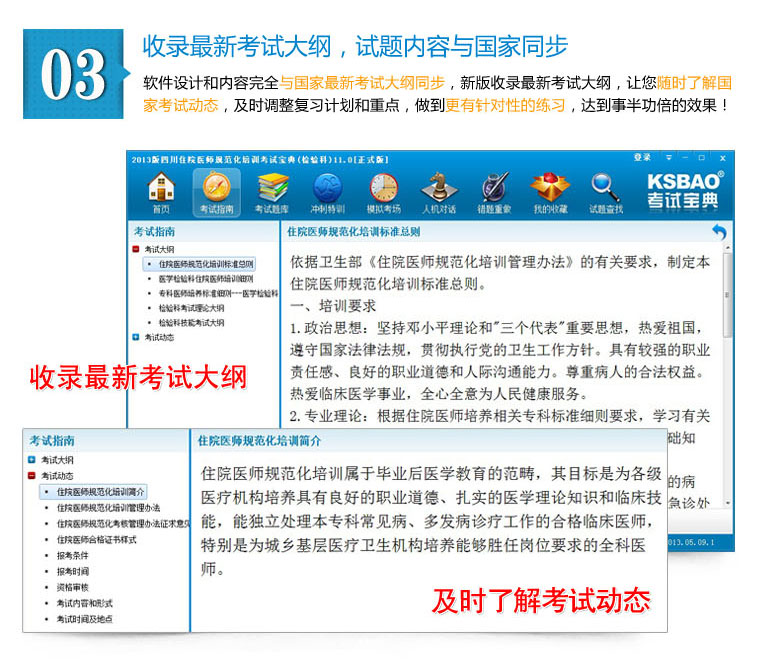Viewport: 780px width, 671px height.
Task: Select 医学检验科住院医师培训细则 tree item
Action: 205,279
